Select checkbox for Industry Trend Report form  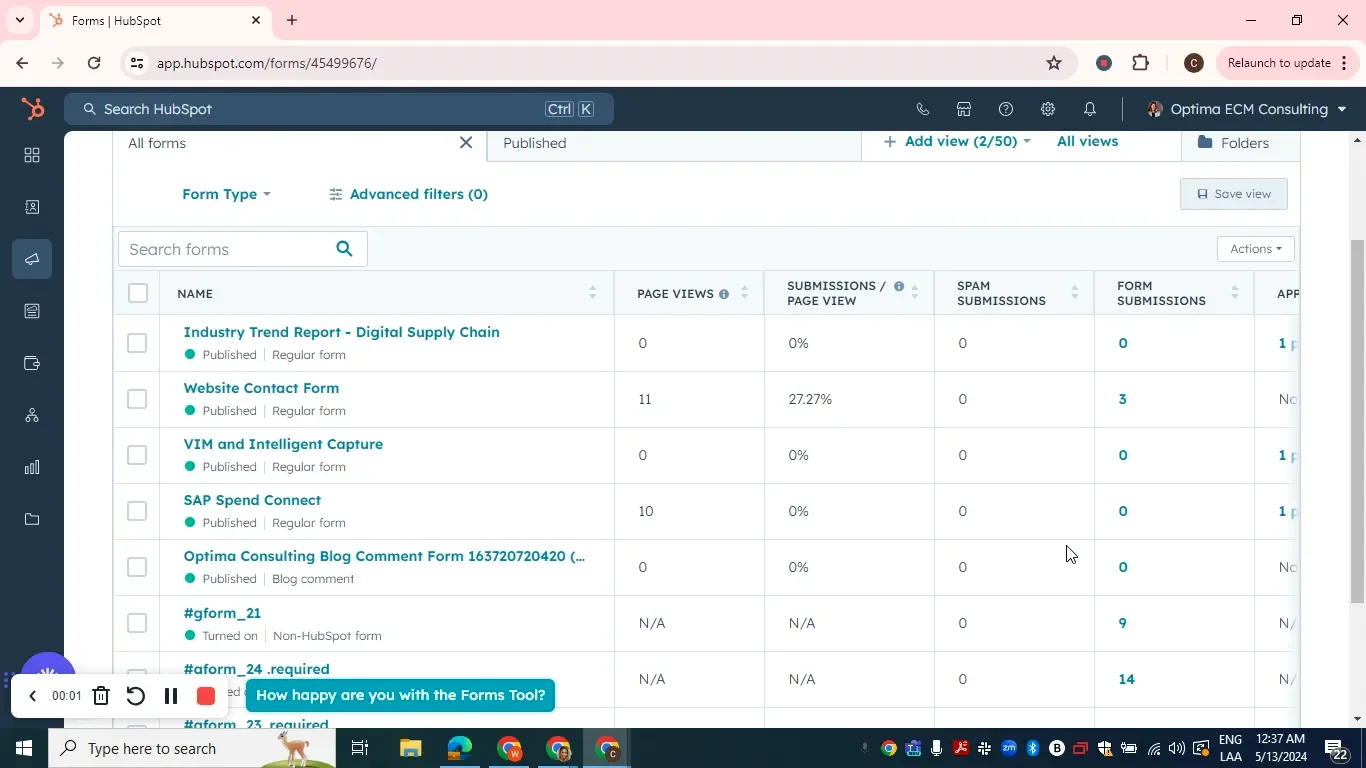point(137,343)
